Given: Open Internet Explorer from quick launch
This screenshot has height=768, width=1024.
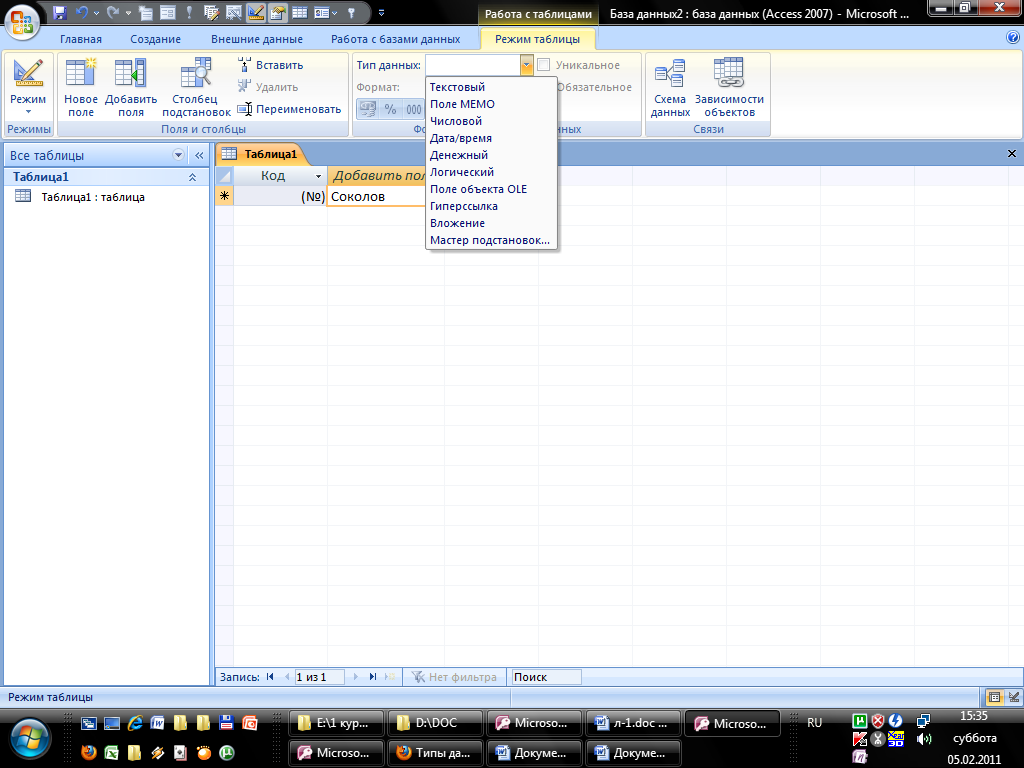Looking at the screenshot, I should point(135,723).
